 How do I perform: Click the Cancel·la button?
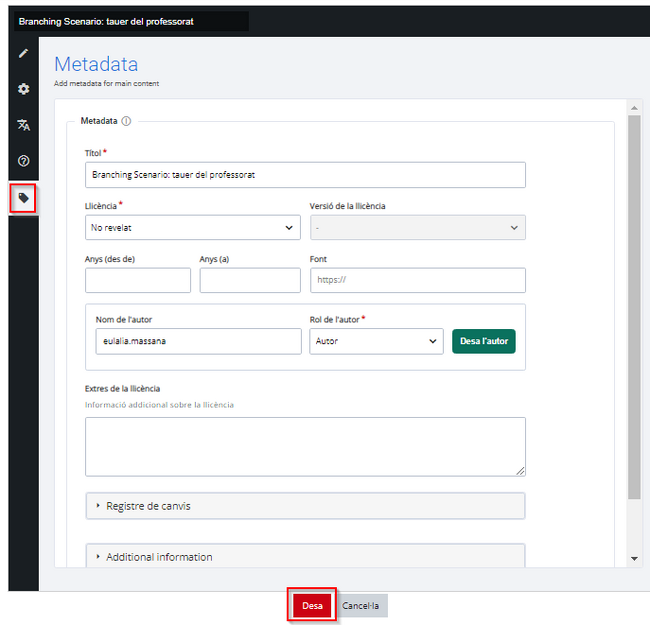[x=360, y=606]
